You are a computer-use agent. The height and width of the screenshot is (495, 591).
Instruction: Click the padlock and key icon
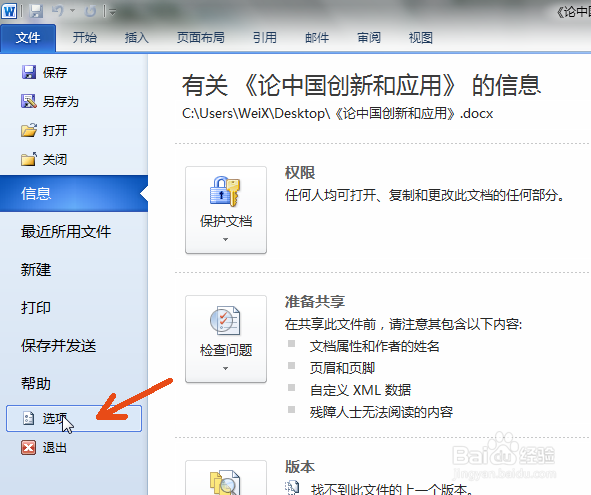click(x=225, y=191)
